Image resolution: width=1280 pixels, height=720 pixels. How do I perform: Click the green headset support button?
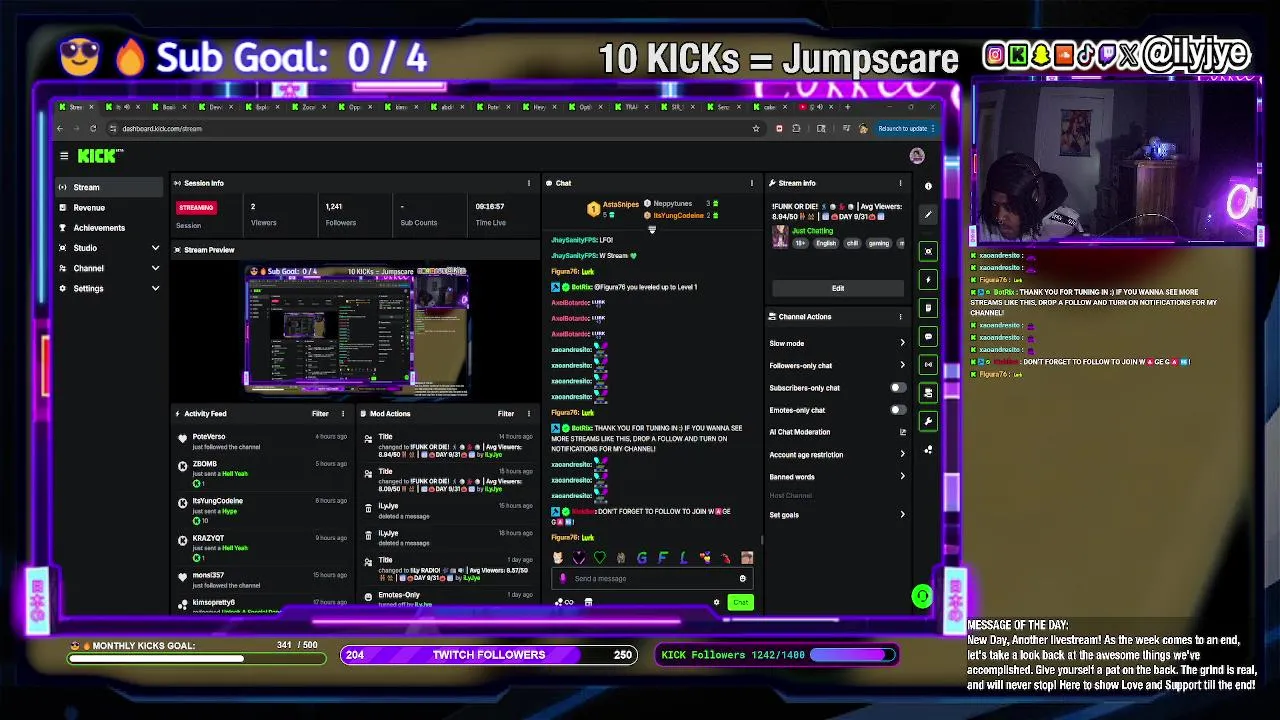coord(922,596)
